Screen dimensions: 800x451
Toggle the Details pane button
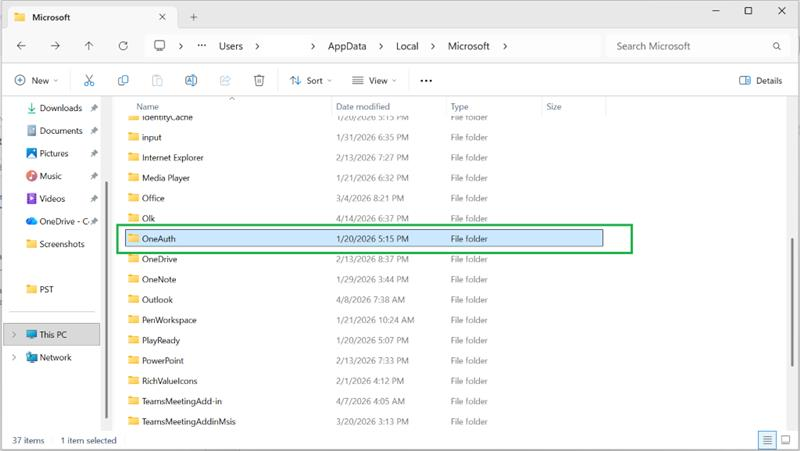[x=761, y=81]
